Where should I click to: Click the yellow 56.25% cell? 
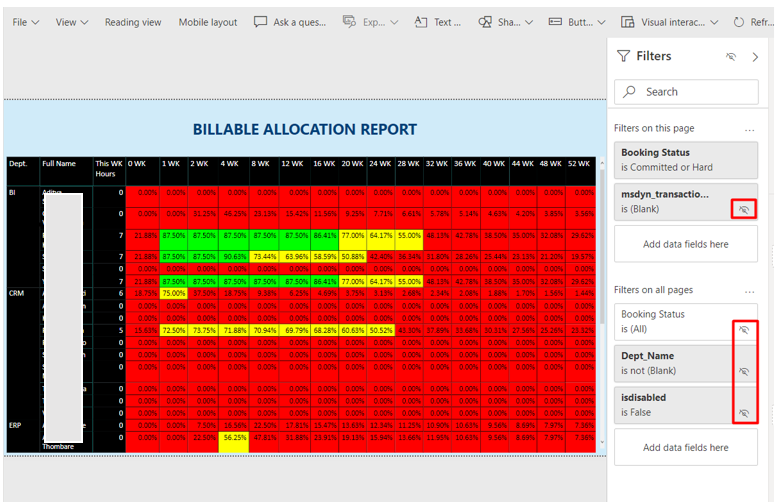234,442
